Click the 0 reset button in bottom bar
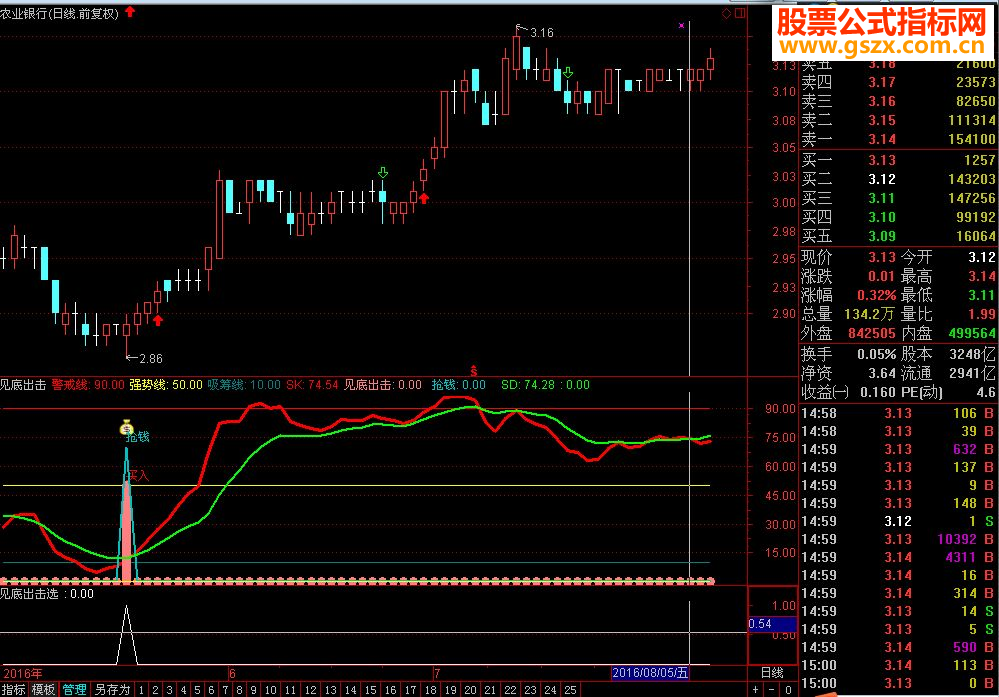999x697 pixels. click(x=788, y=689)
